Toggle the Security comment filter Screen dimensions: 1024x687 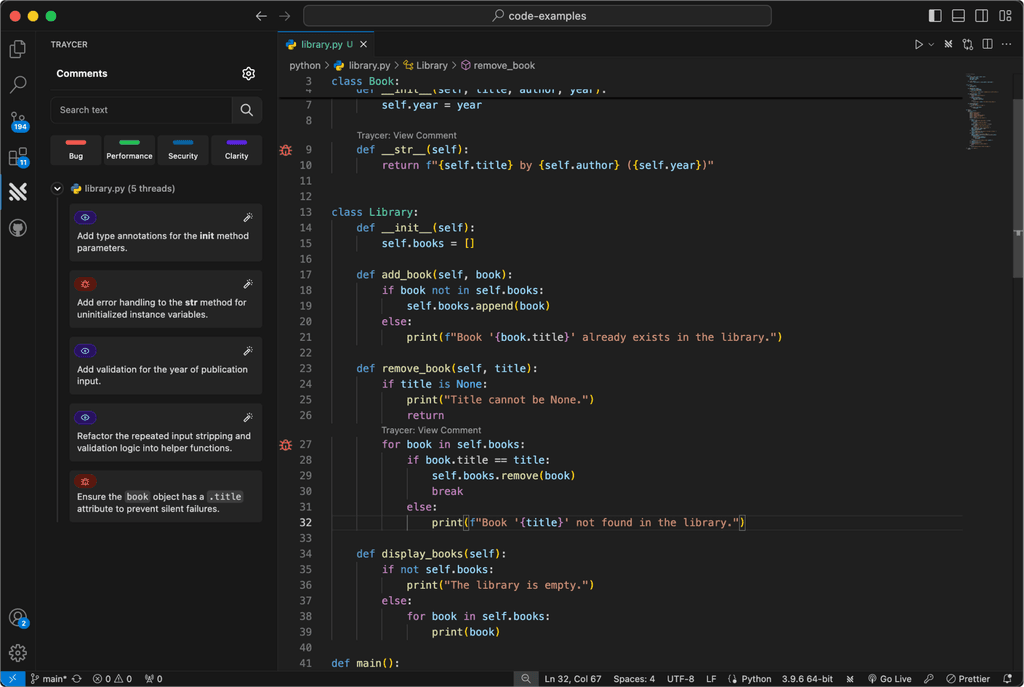183,150
